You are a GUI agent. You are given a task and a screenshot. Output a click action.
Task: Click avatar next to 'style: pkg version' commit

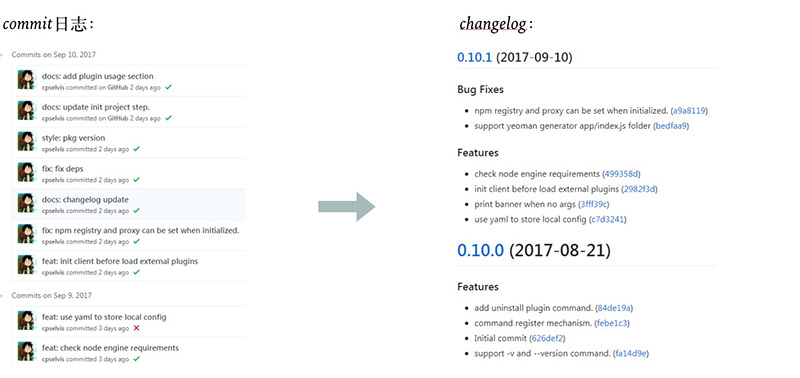click(x=26, y=142)
